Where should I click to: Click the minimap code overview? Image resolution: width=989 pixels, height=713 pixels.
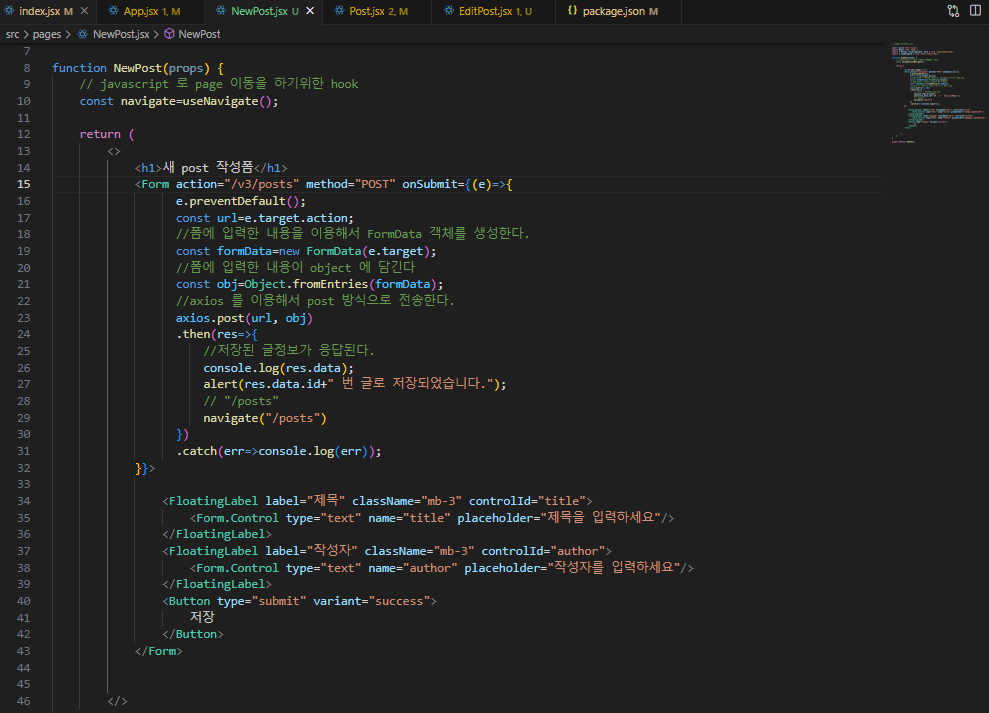pyautogui.click(x=937, y=93)
